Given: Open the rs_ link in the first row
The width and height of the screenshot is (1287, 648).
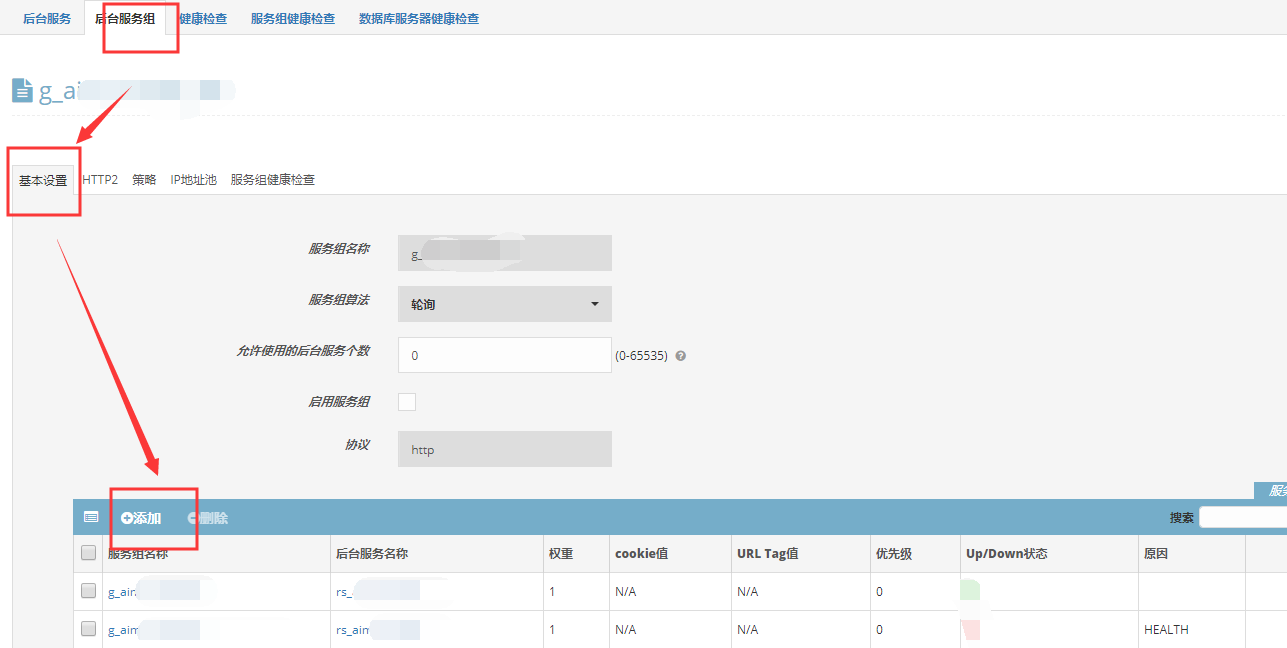Looking at the screenshot, I should [x=345, y=589].
